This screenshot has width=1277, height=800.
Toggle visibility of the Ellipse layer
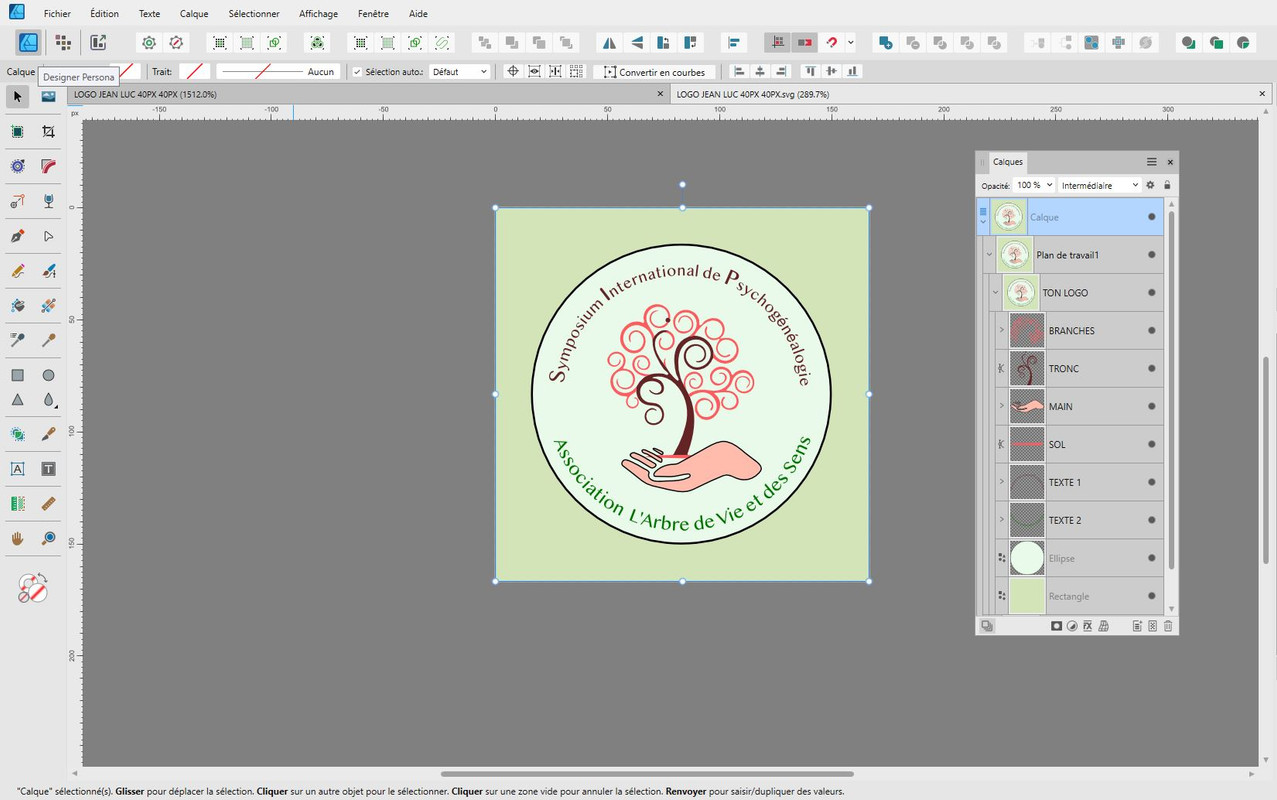(x=1152, y=558)
